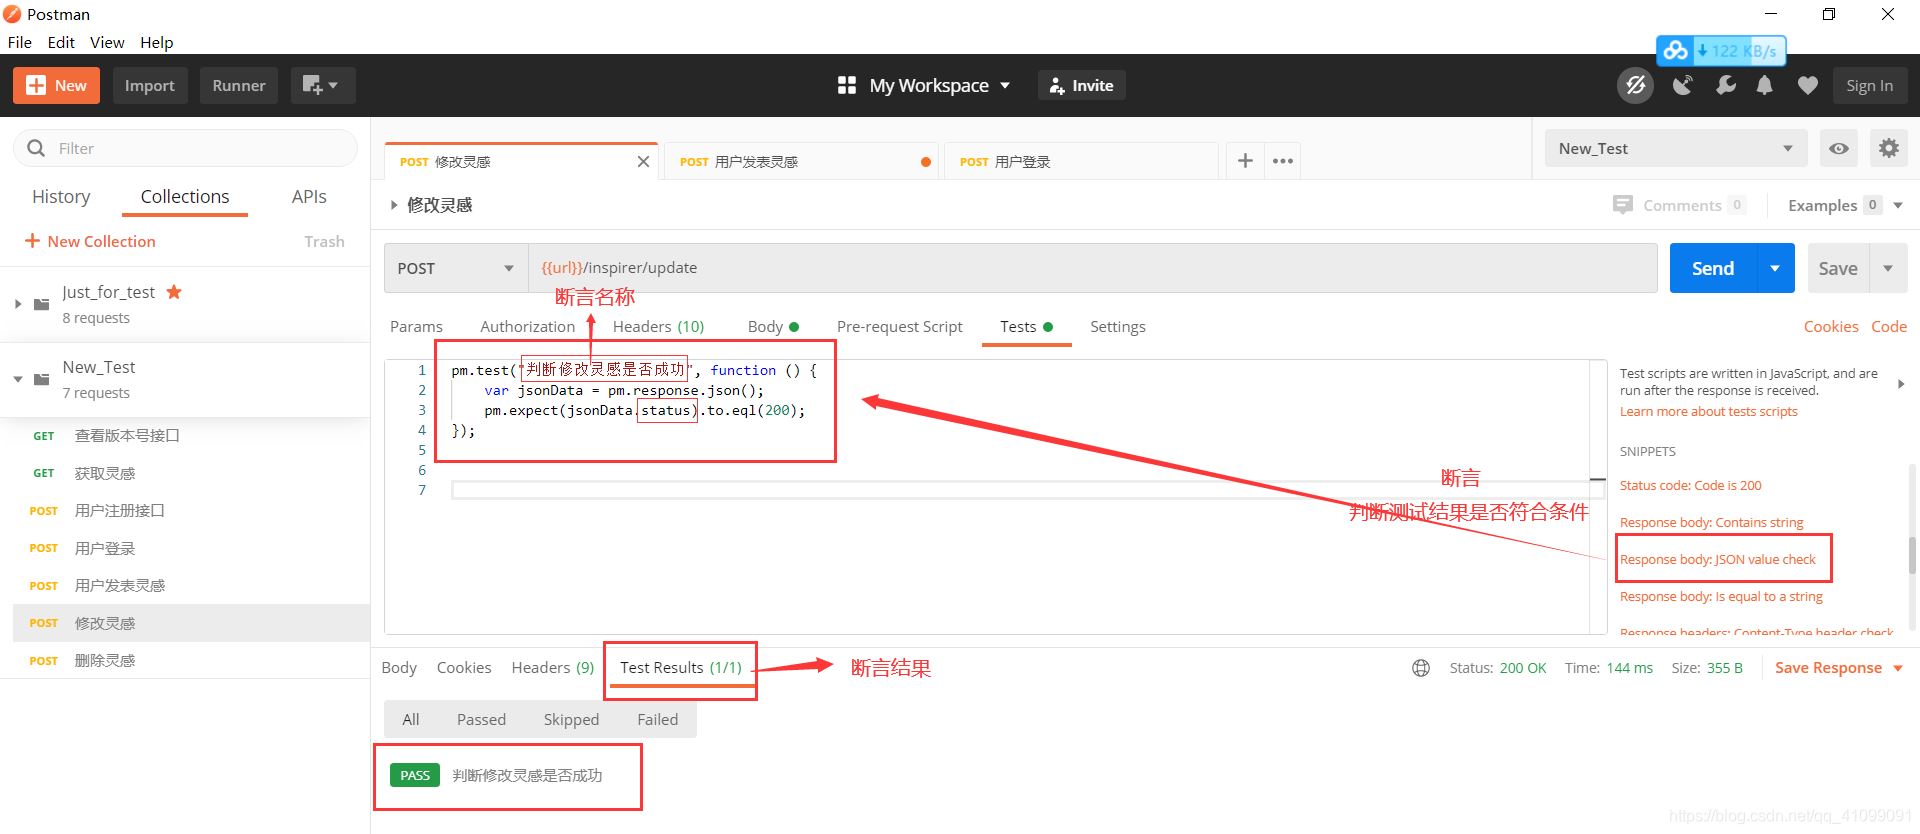Collapse snippets panel arrow
Screen dimensions: 1920x834
(1900, 384)
